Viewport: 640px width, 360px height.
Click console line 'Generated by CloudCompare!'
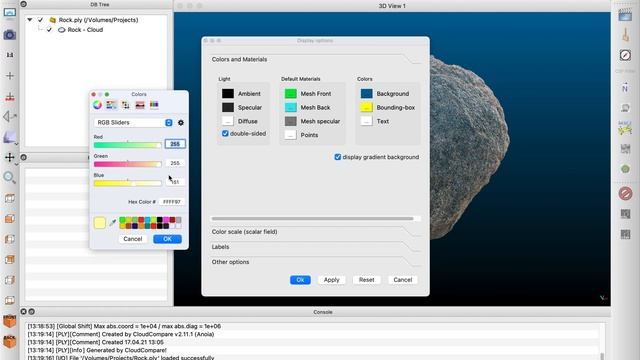97,350
